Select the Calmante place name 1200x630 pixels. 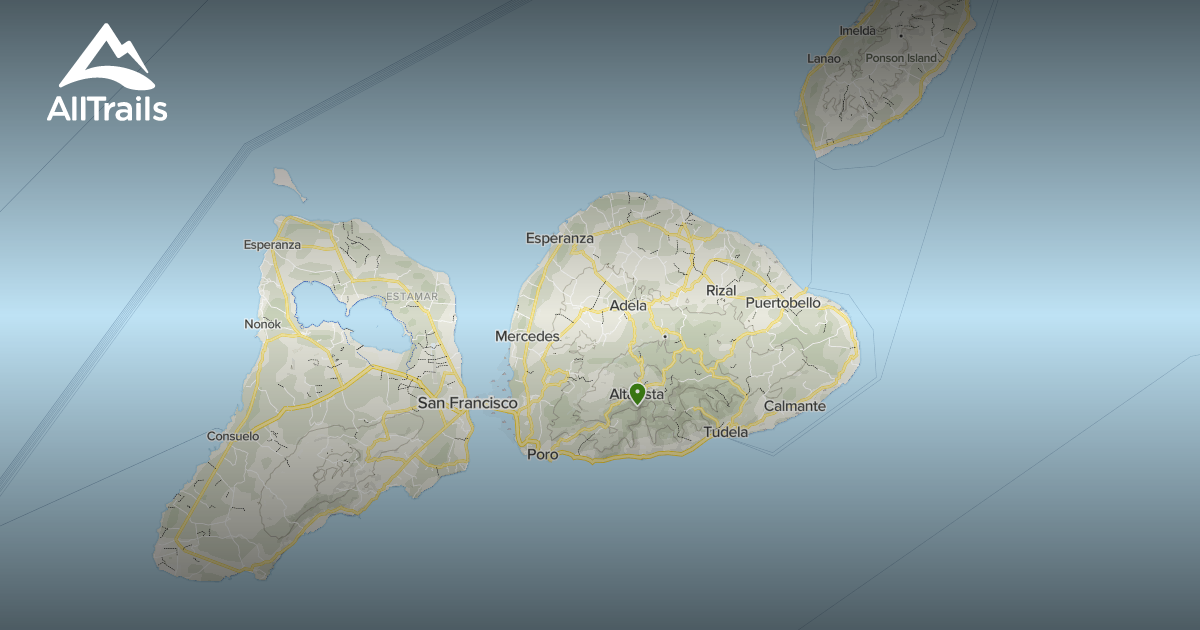pos(796,406)
